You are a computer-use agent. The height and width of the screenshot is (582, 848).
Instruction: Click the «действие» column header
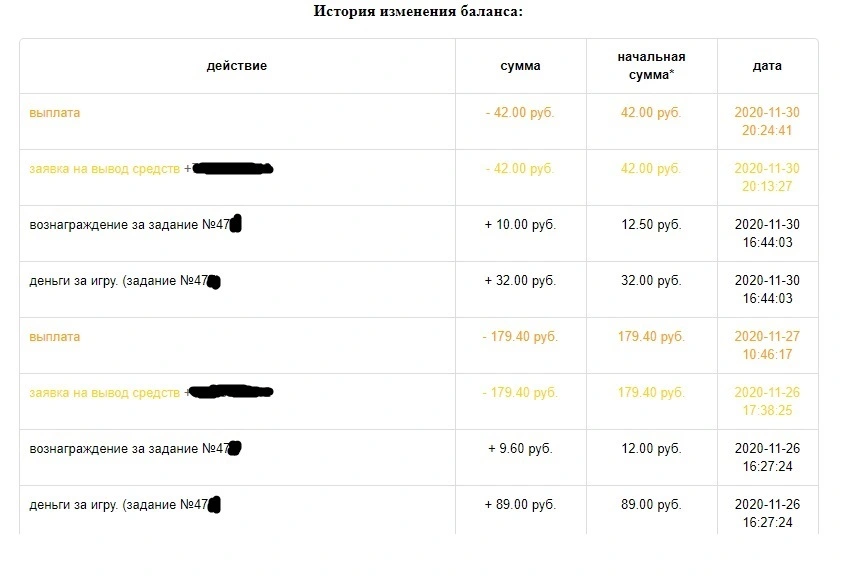[237, 66]
